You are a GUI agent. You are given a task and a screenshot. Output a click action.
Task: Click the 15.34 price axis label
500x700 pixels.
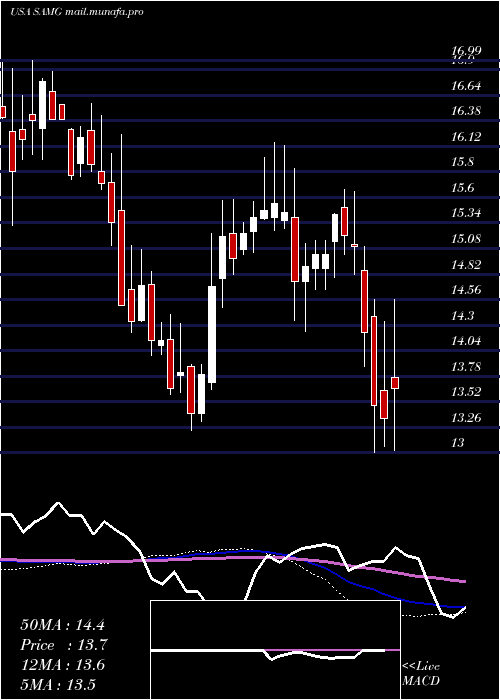tap(466, 213)
